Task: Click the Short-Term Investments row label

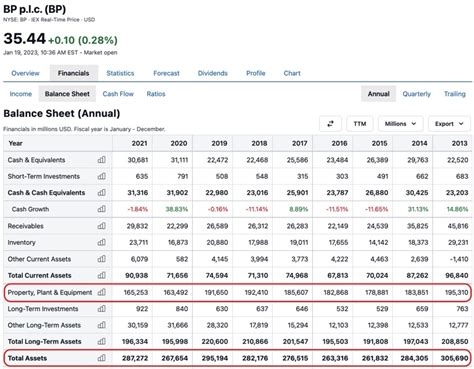Action: tap(44, 176)
